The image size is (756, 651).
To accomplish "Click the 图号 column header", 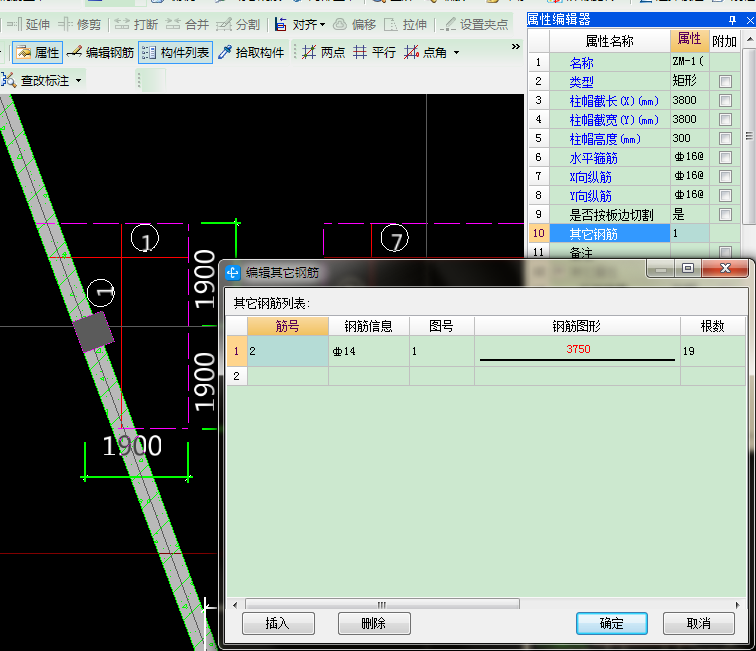I will (442, 326).
